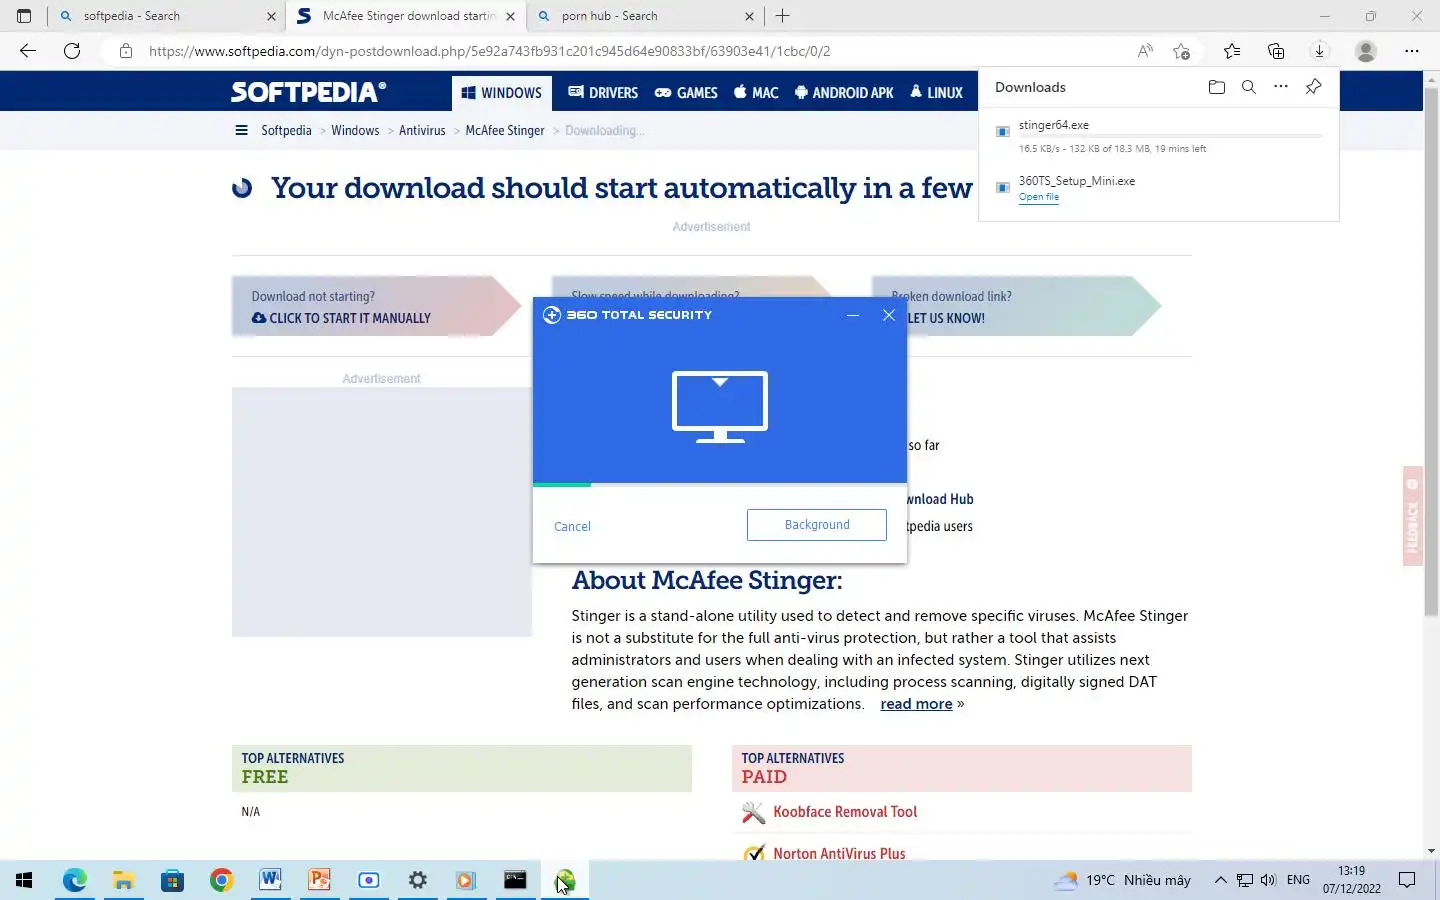Add this page to favorites

pos(1182,51)
